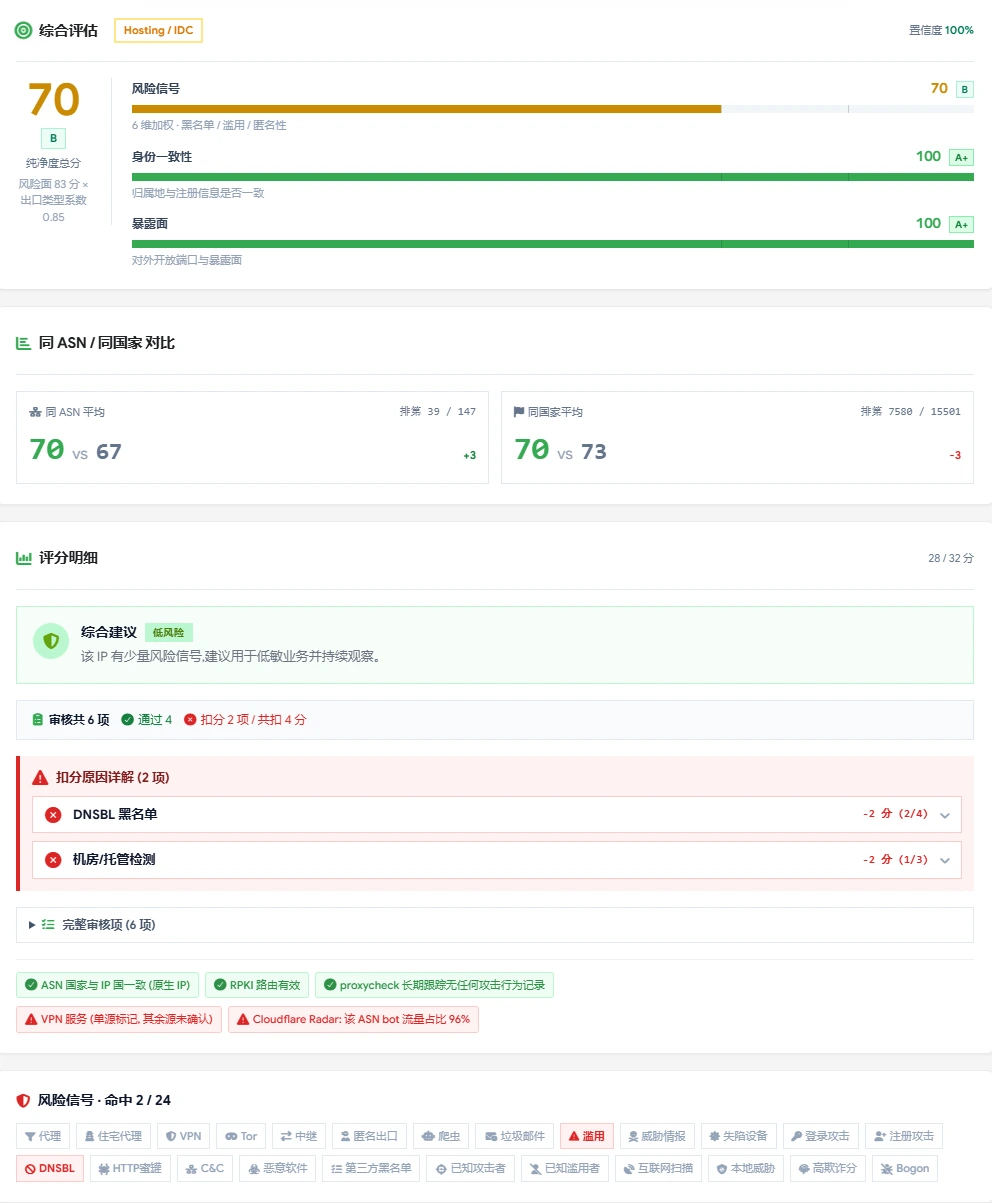This screenshot has width=992, height=1203.
Task: Toggle the Tor risk signal tag
Action: (241, 1136)
